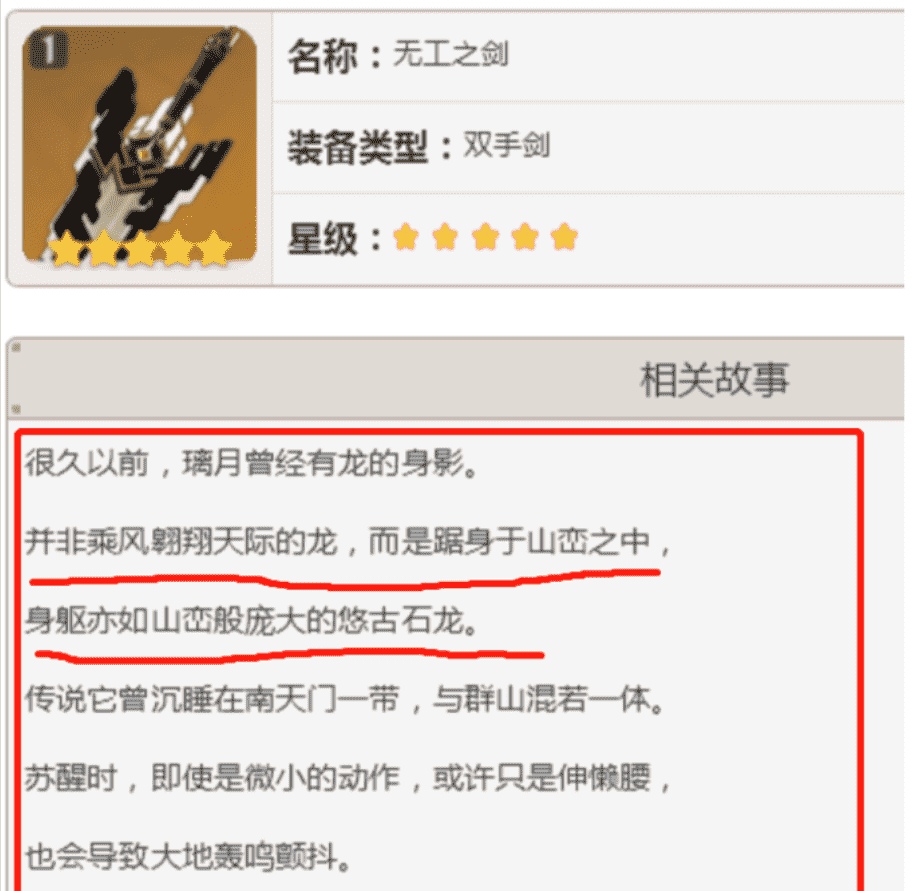Click the first star in 星级 row

(406, 237)
